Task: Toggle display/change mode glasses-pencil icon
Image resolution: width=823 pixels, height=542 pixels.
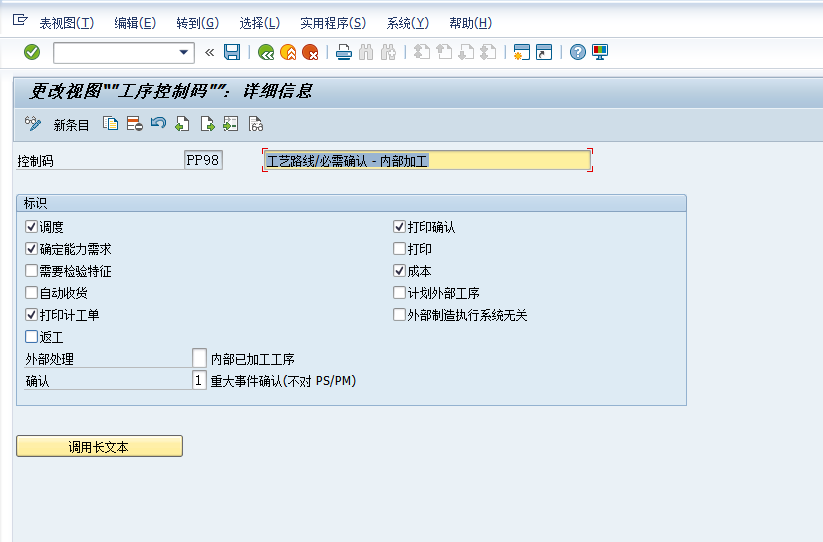Action: [x=33, y=124]
